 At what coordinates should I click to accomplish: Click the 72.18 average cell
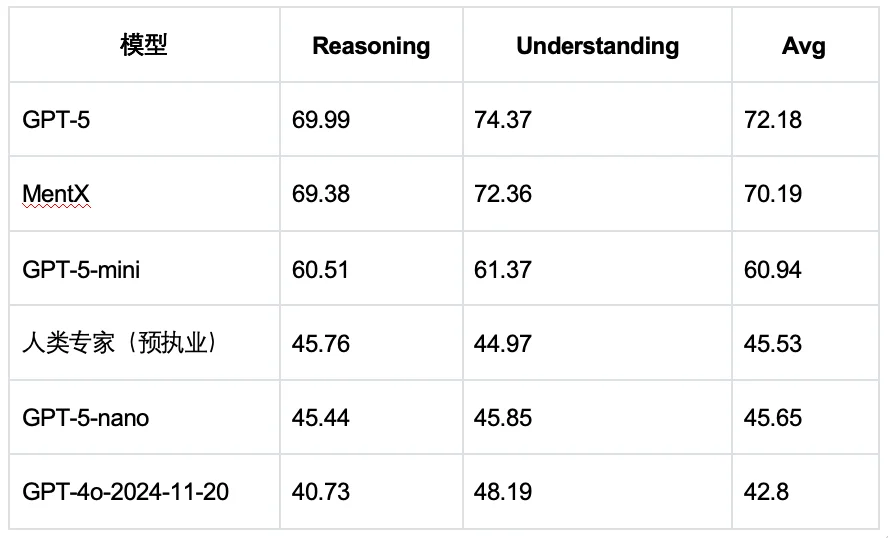pyautogui.click(x=773, y=120)
